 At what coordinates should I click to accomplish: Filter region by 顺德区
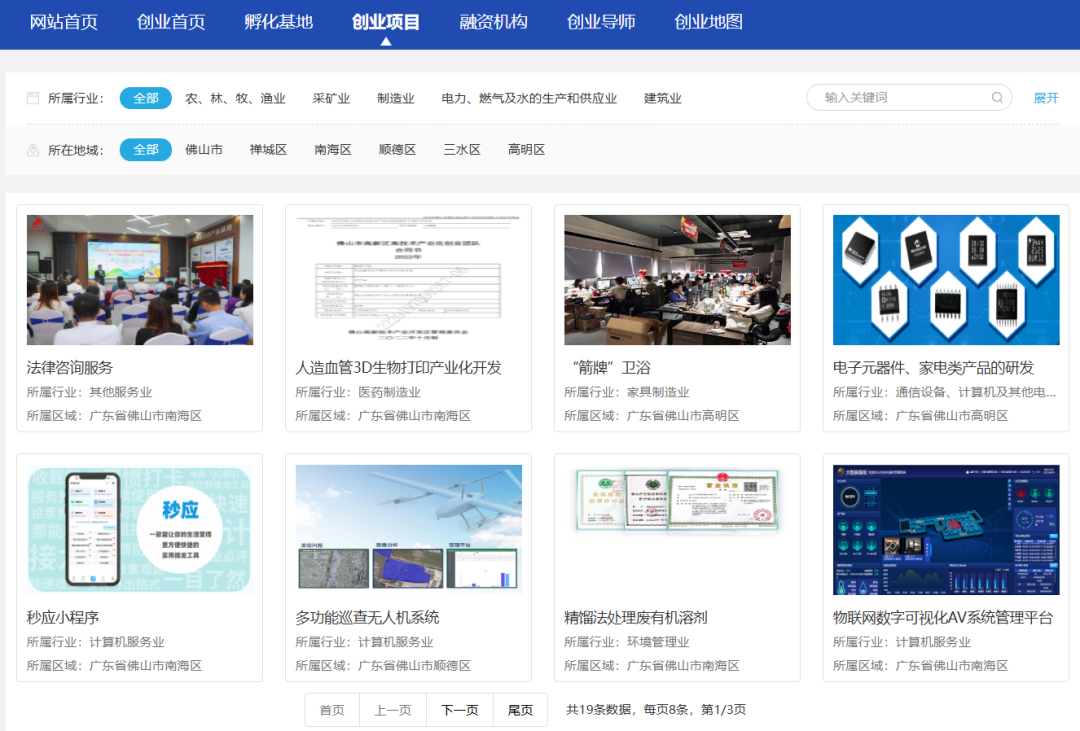(x=397, y=150)
